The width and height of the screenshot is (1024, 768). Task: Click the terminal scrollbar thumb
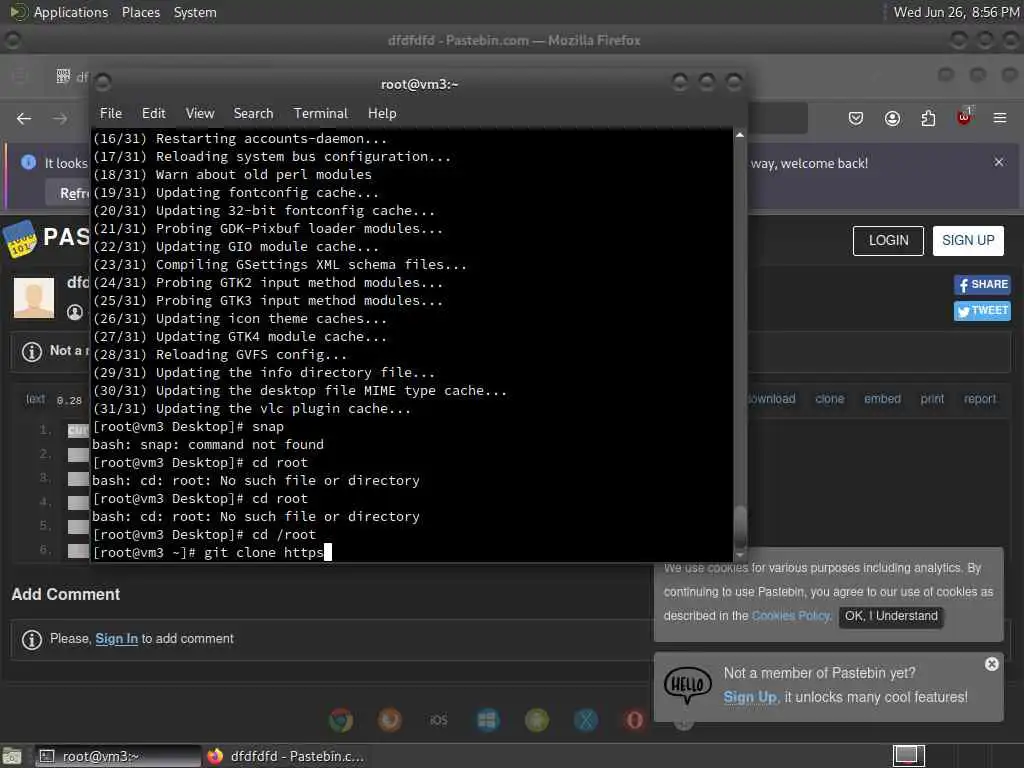pyautogui.click(x=740, y=526)
